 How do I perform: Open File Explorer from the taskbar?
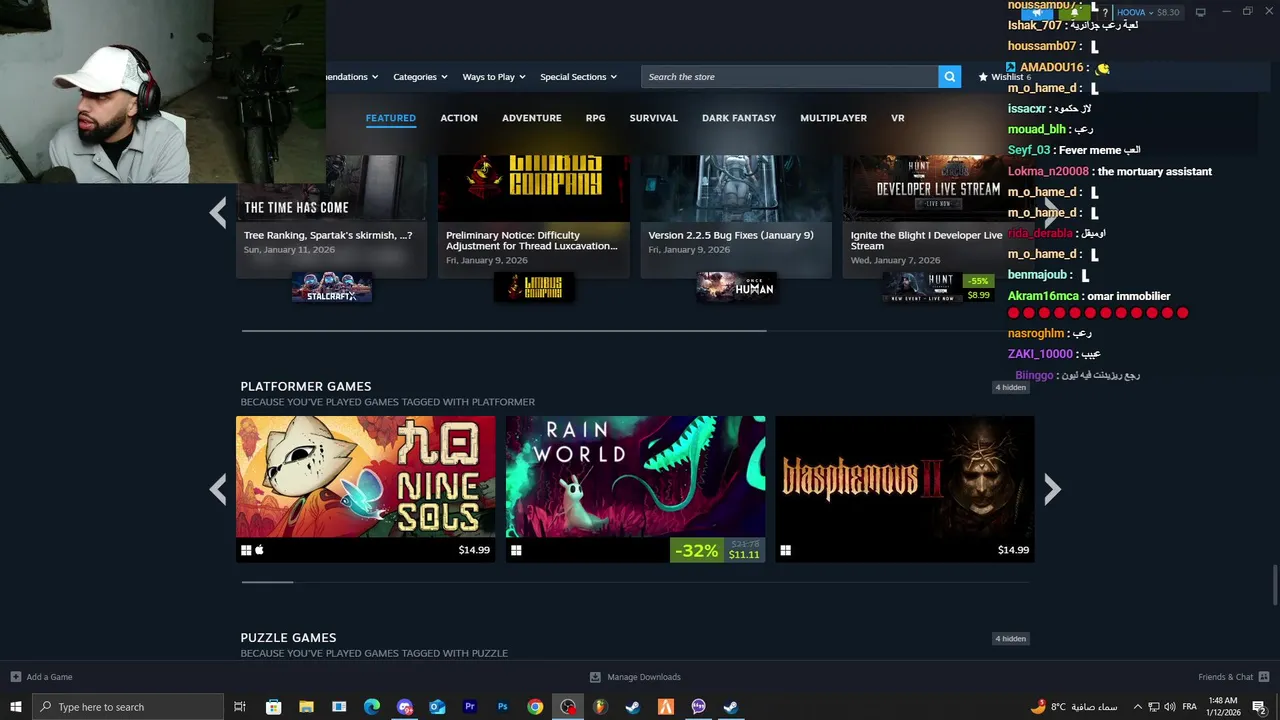coord(306,707)
